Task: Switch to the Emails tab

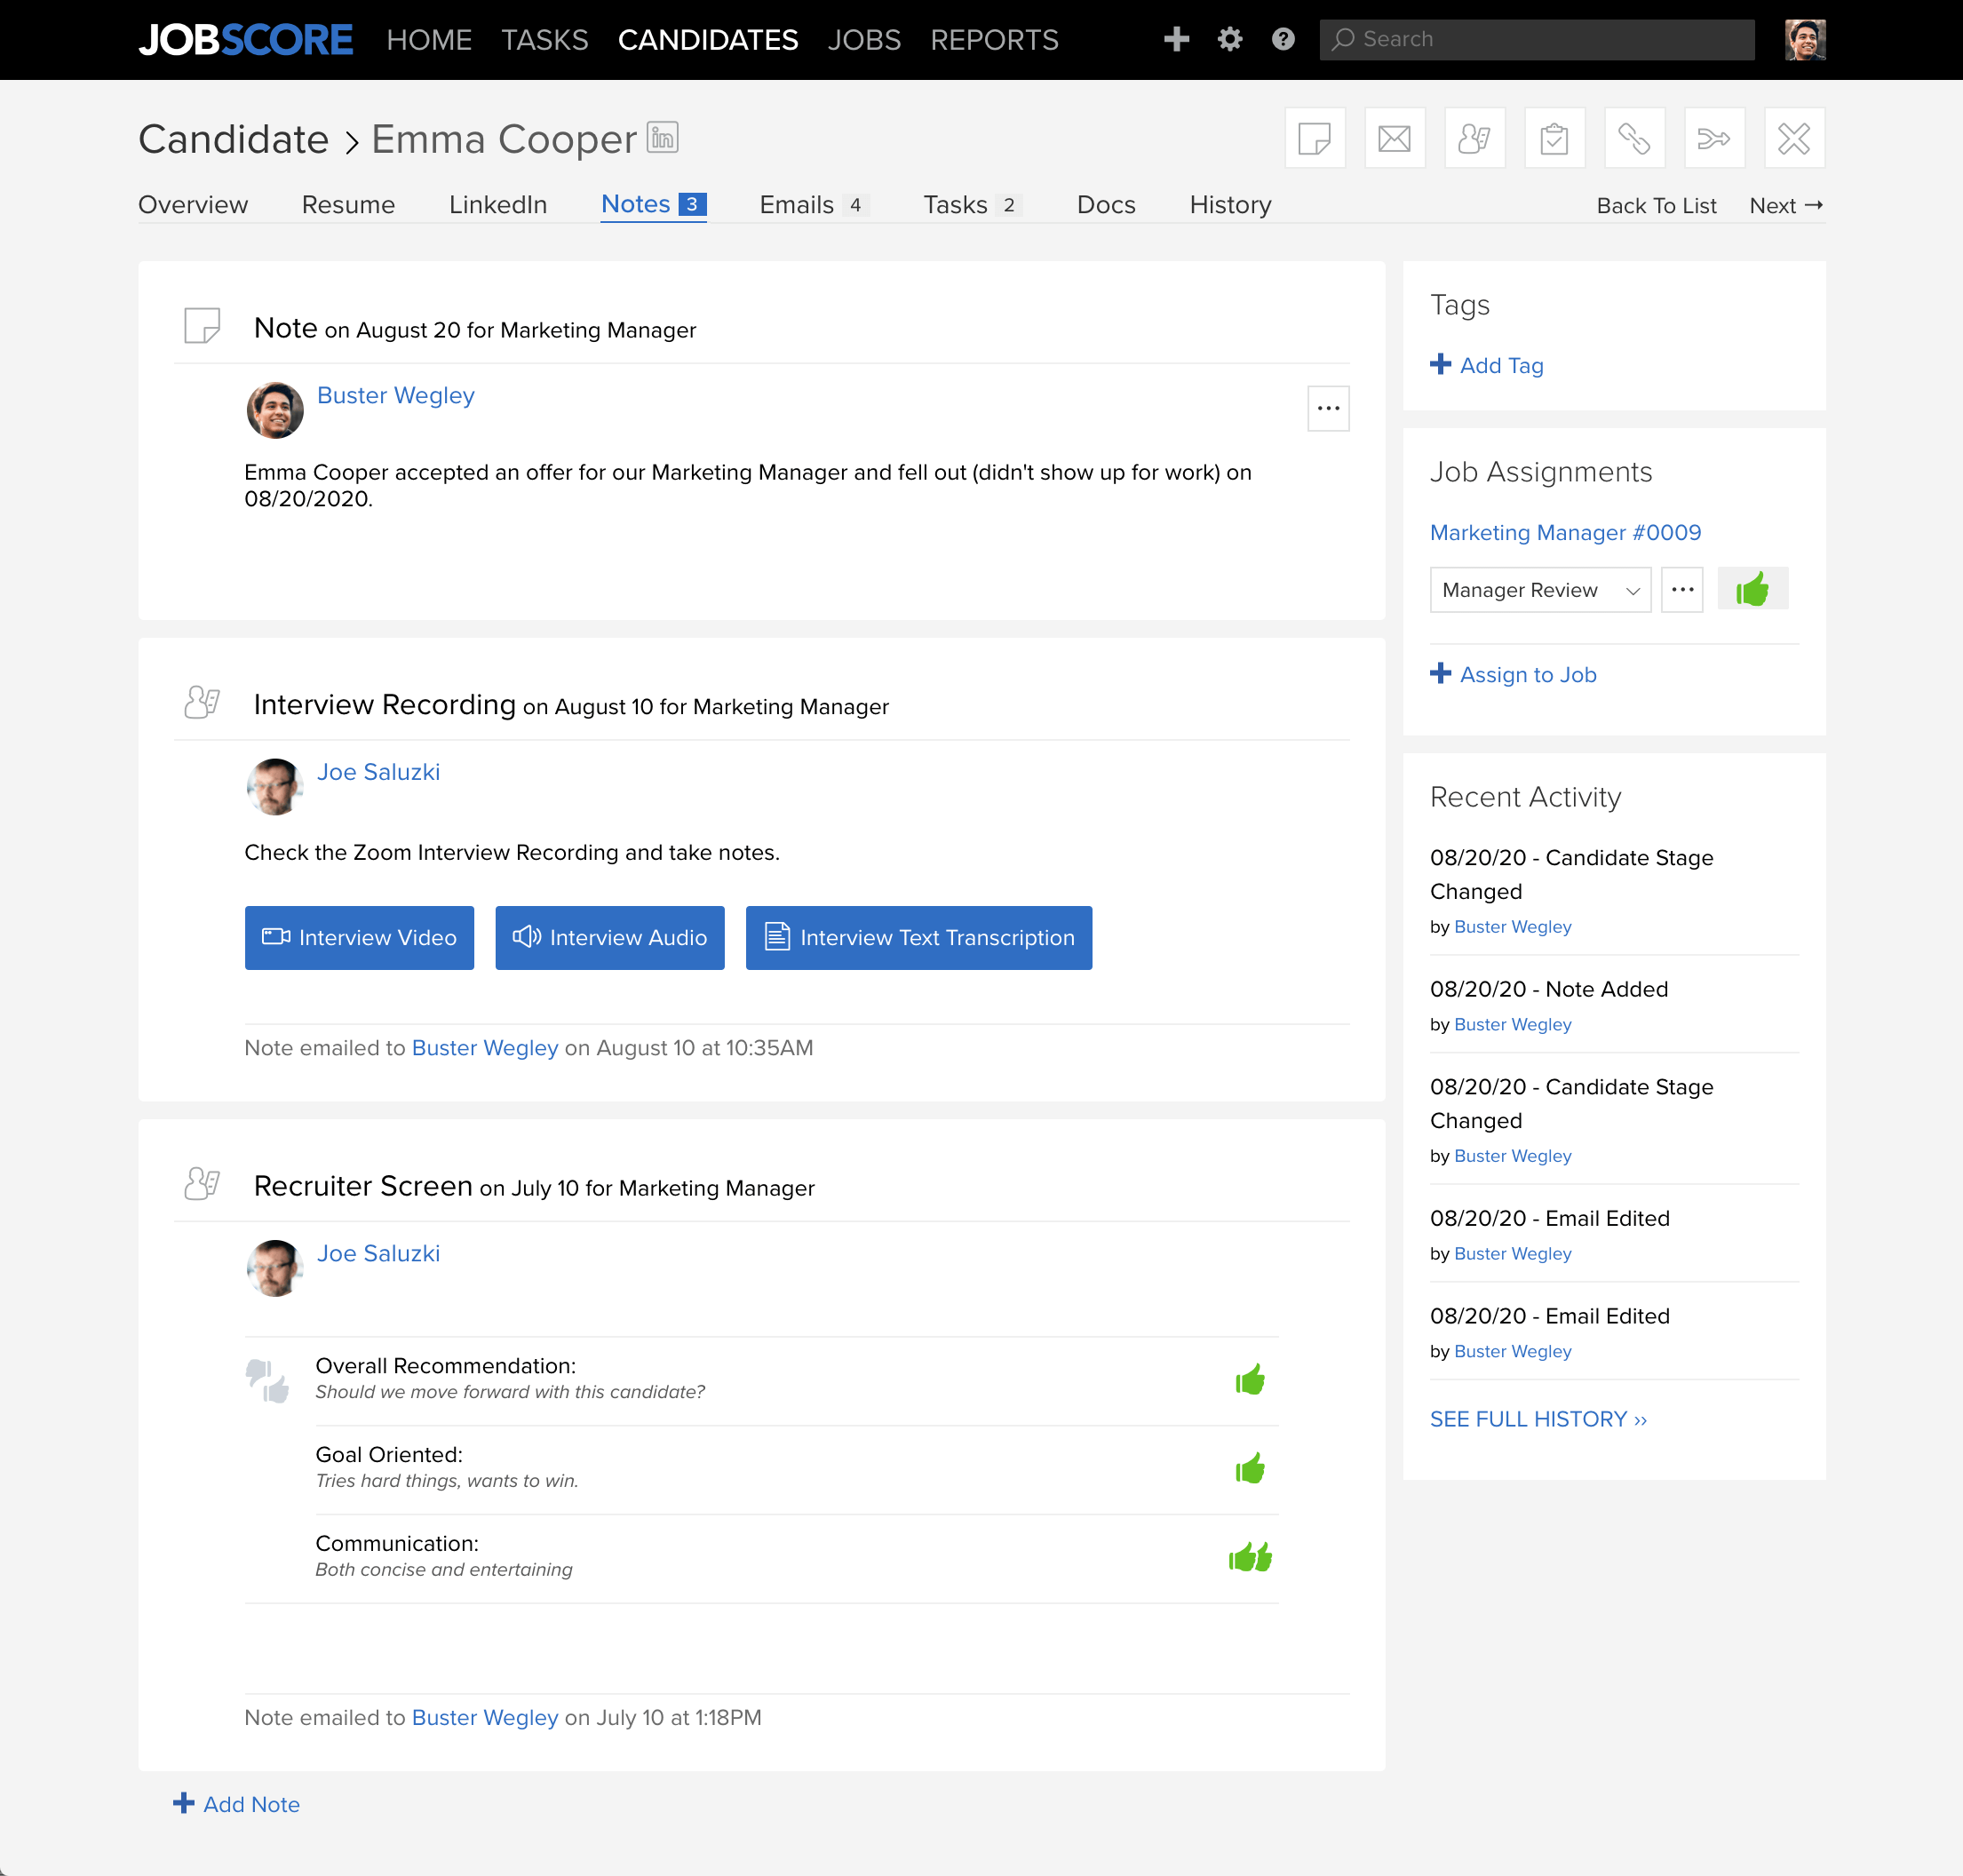Action: coord(814,205)
